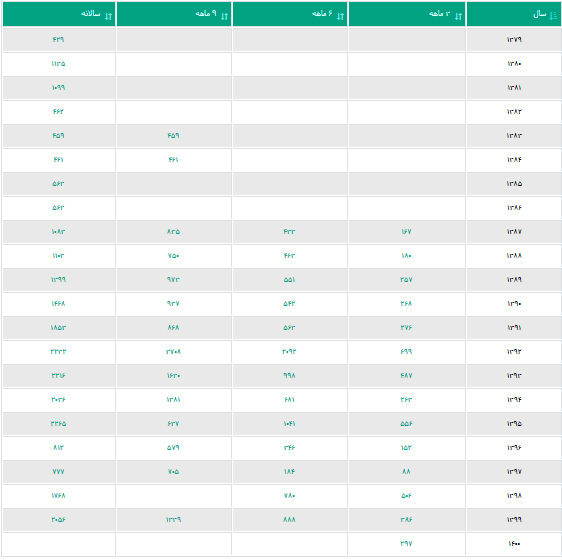Click three-month value ۱۸۰

tap(406, 256)
